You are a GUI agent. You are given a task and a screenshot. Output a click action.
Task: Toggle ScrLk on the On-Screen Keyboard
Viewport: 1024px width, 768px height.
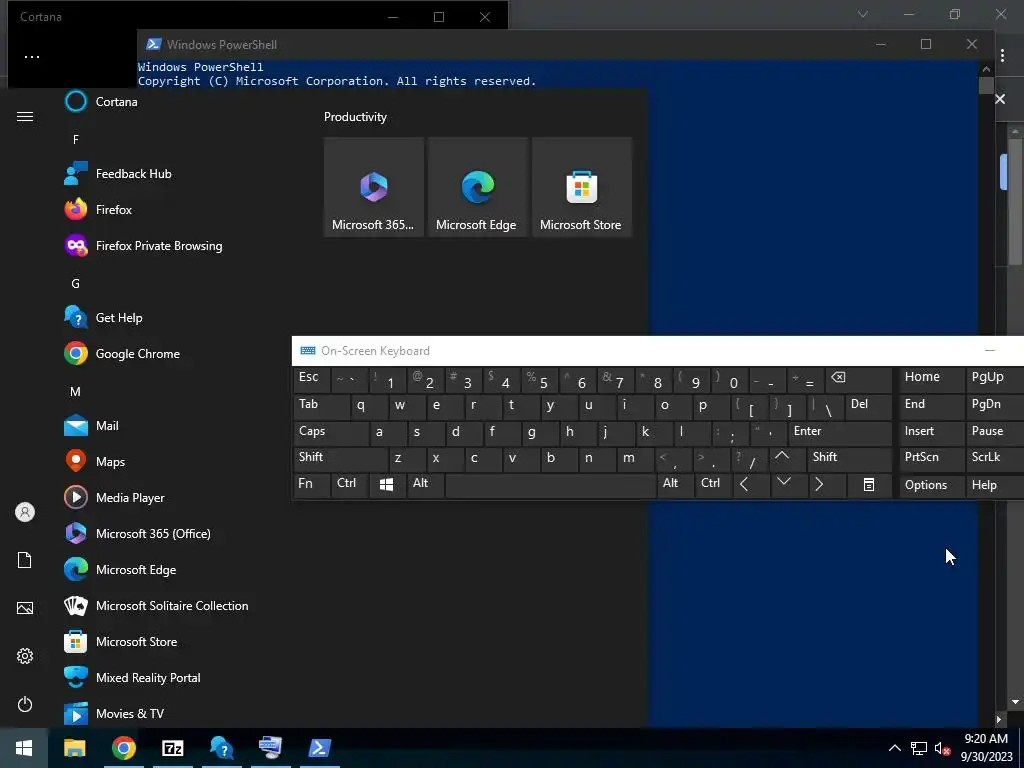[995, 459]
